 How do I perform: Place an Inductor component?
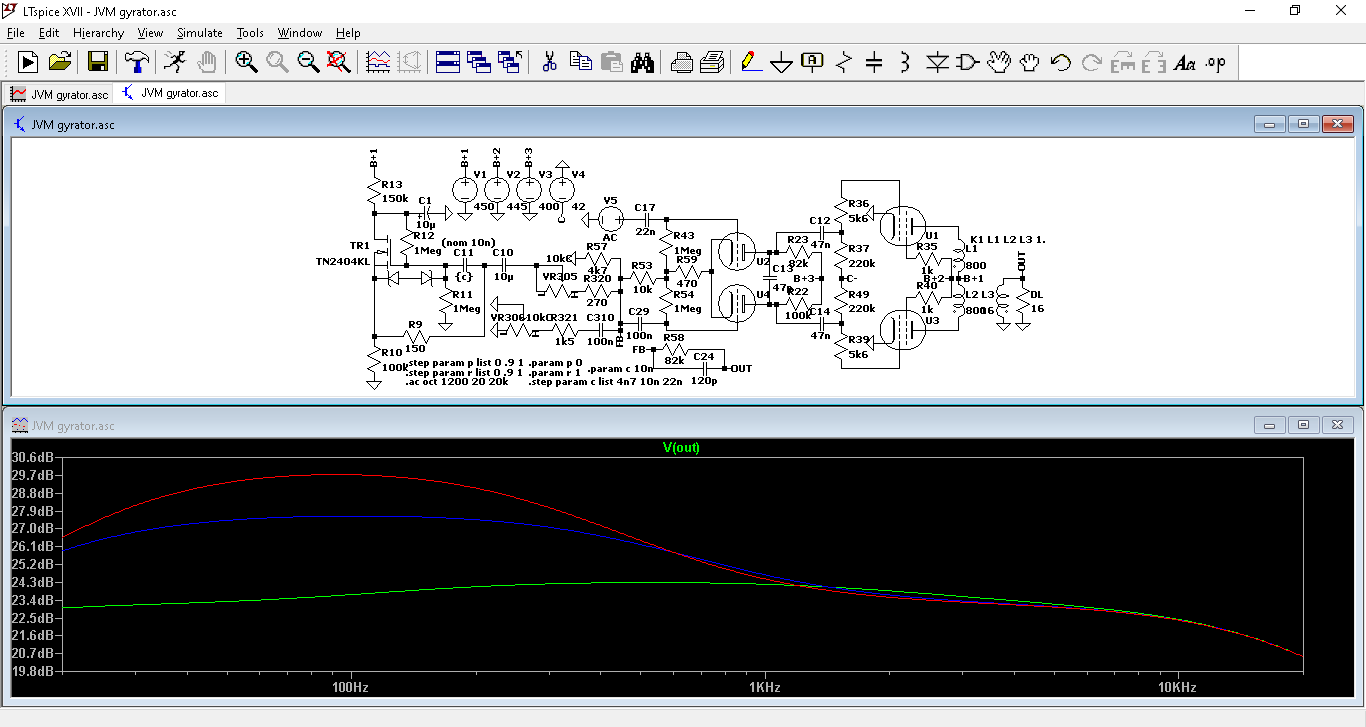pos(905,62)
